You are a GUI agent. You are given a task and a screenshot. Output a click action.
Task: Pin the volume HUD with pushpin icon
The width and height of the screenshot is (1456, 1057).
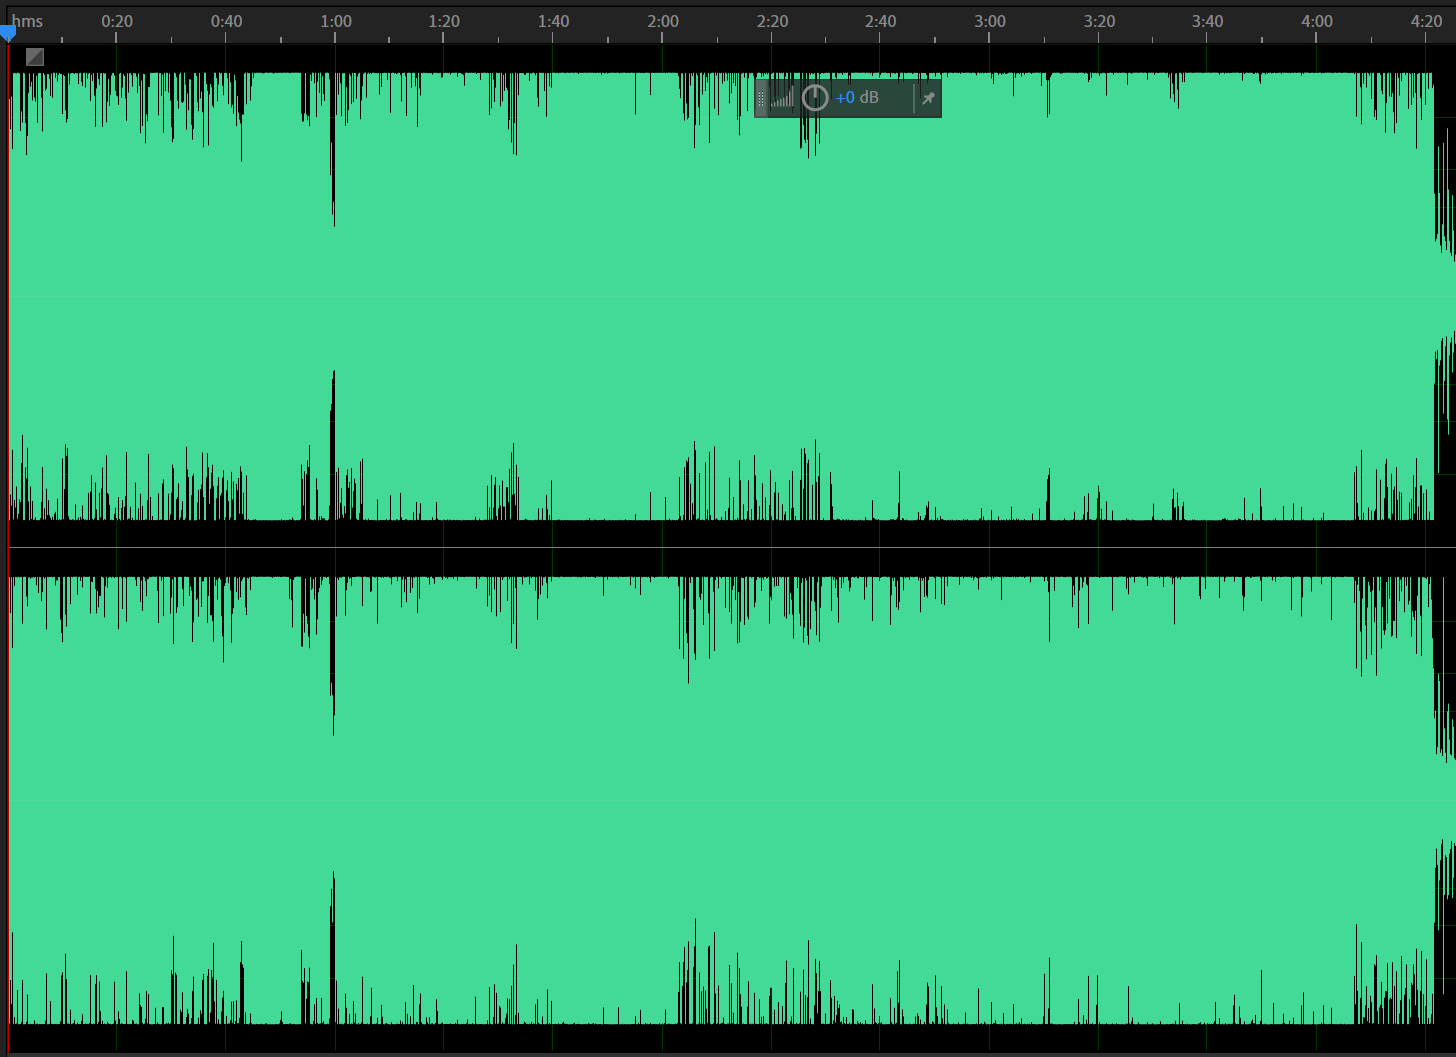928,98
